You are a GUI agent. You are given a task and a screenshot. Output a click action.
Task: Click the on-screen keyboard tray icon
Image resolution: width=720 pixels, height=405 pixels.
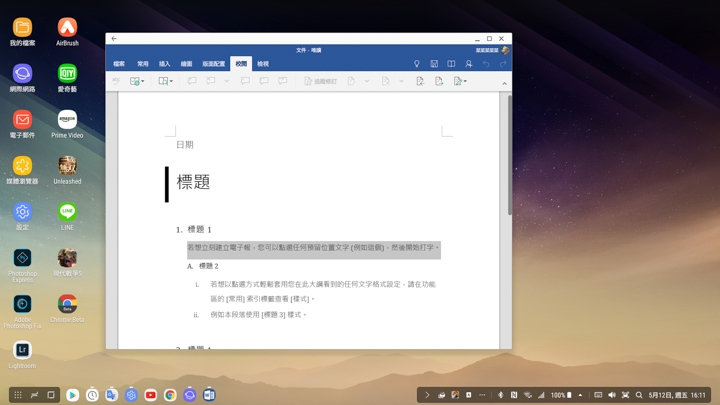(598, 395)
